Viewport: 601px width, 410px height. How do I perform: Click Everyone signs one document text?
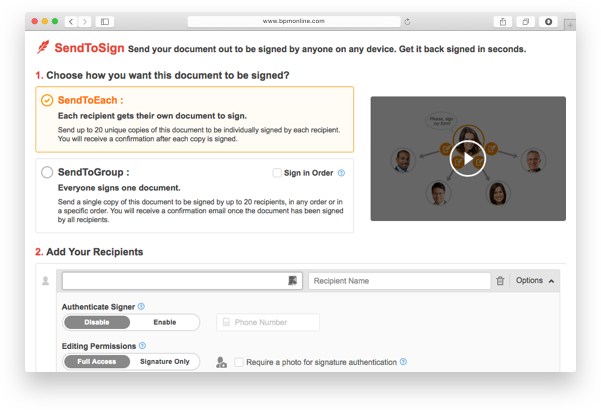[119, 188]
